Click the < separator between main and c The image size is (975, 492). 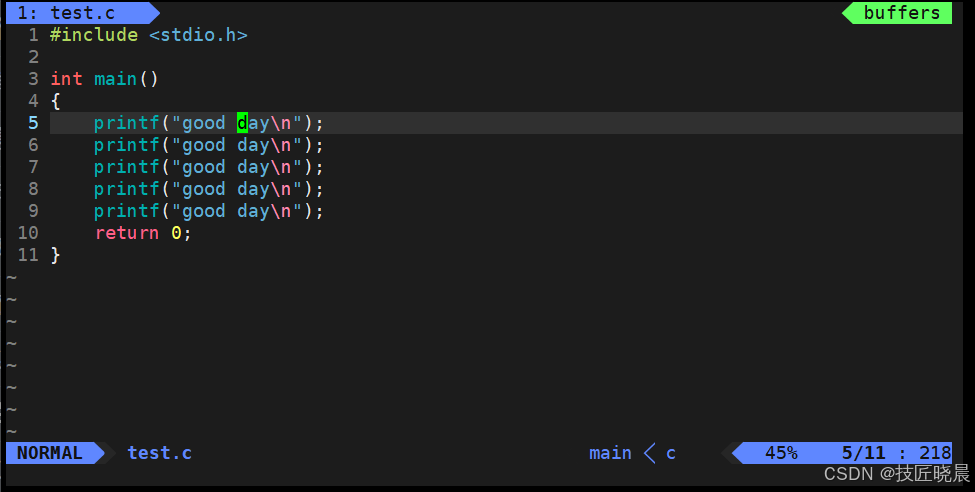click(650, 453)
